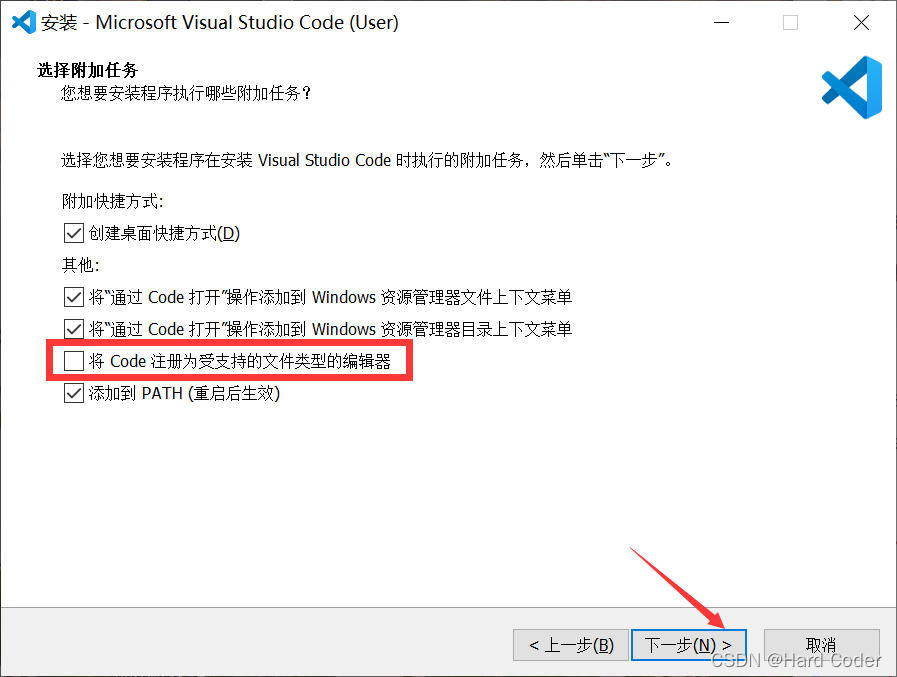This screenshot has height=677, width=897.
Task: Click the disabled maximize button
Action: pyautogui.click(x=791, y=22)
